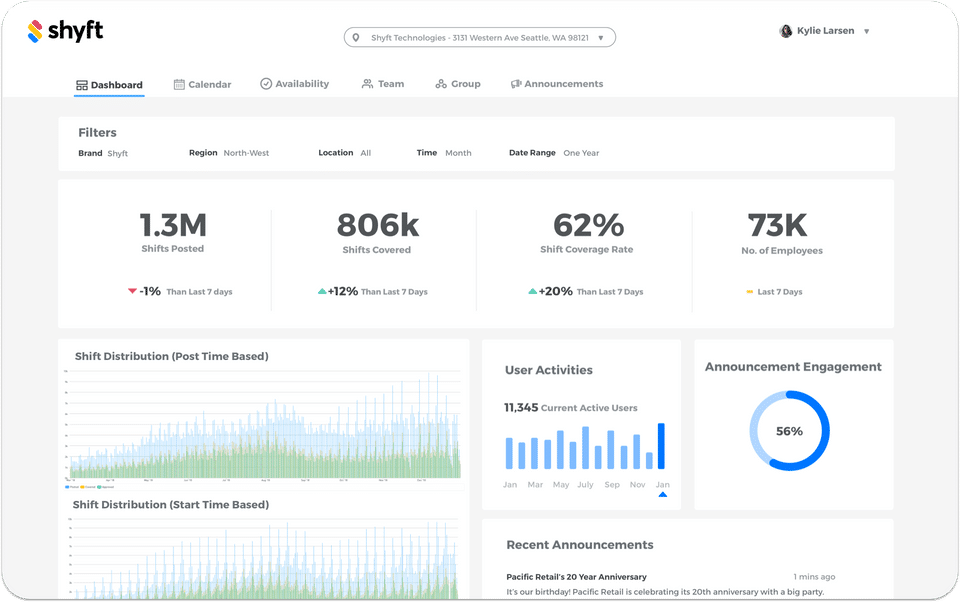This screenshot has height=602, width=960.
Task: Click the Group icon in navigation
Action: click(441, 84)
